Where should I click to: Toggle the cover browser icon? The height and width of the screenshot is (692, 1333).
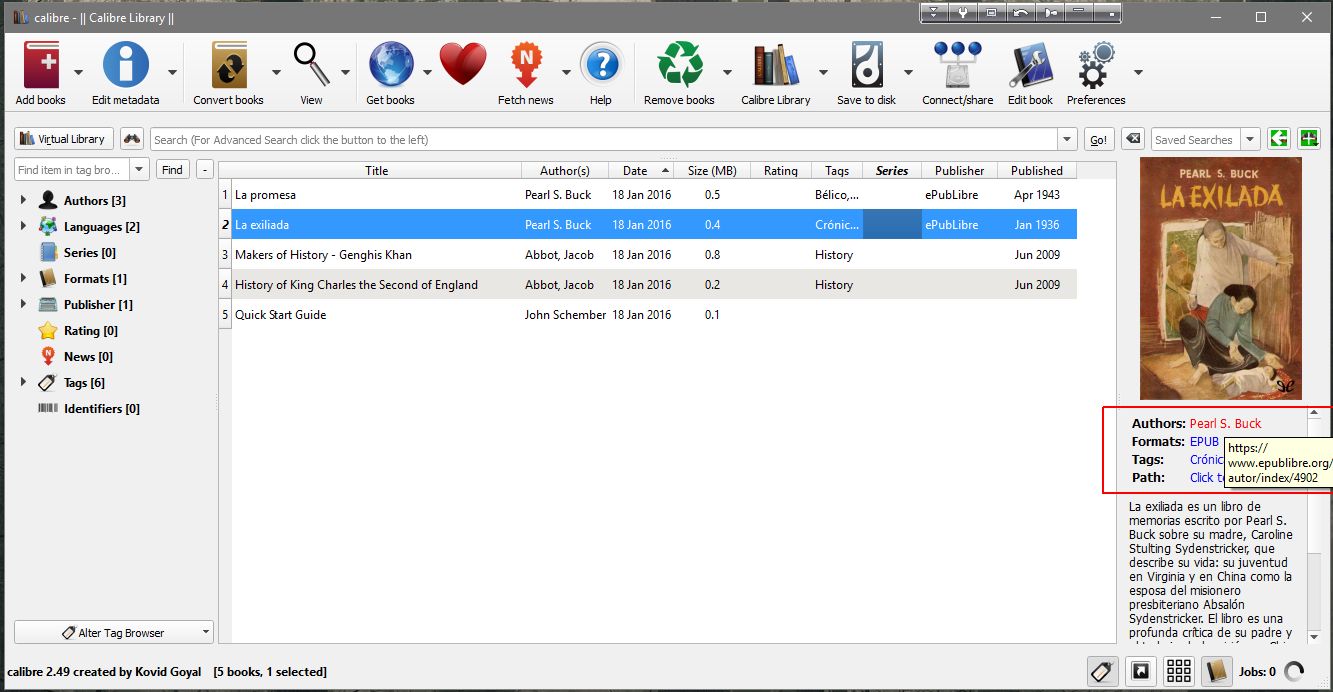point(1140,672)
